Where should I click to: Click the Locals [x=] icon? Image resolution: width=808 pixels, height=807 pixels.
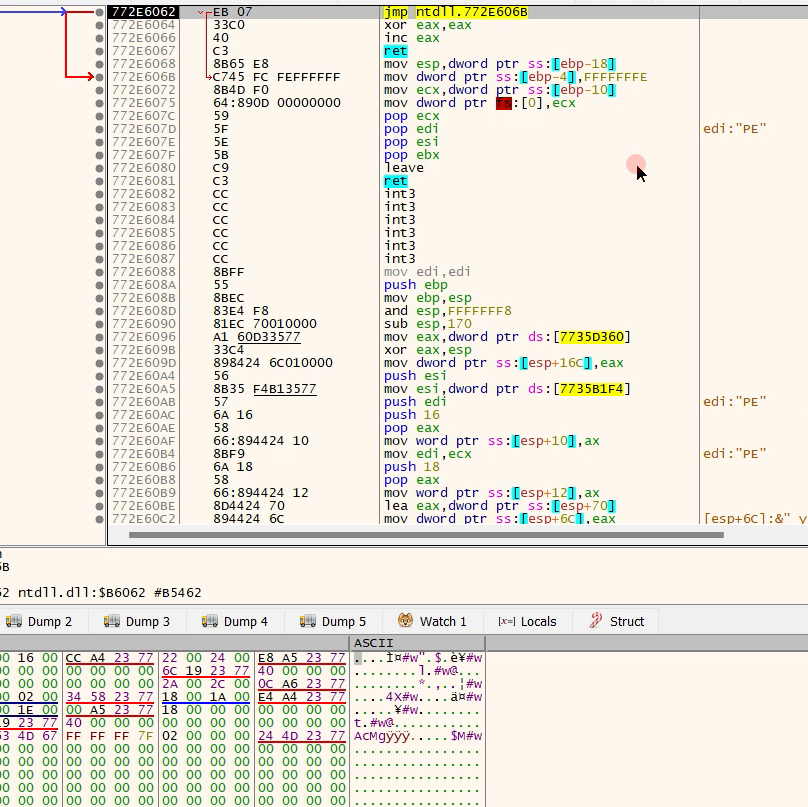coord(506,621)
